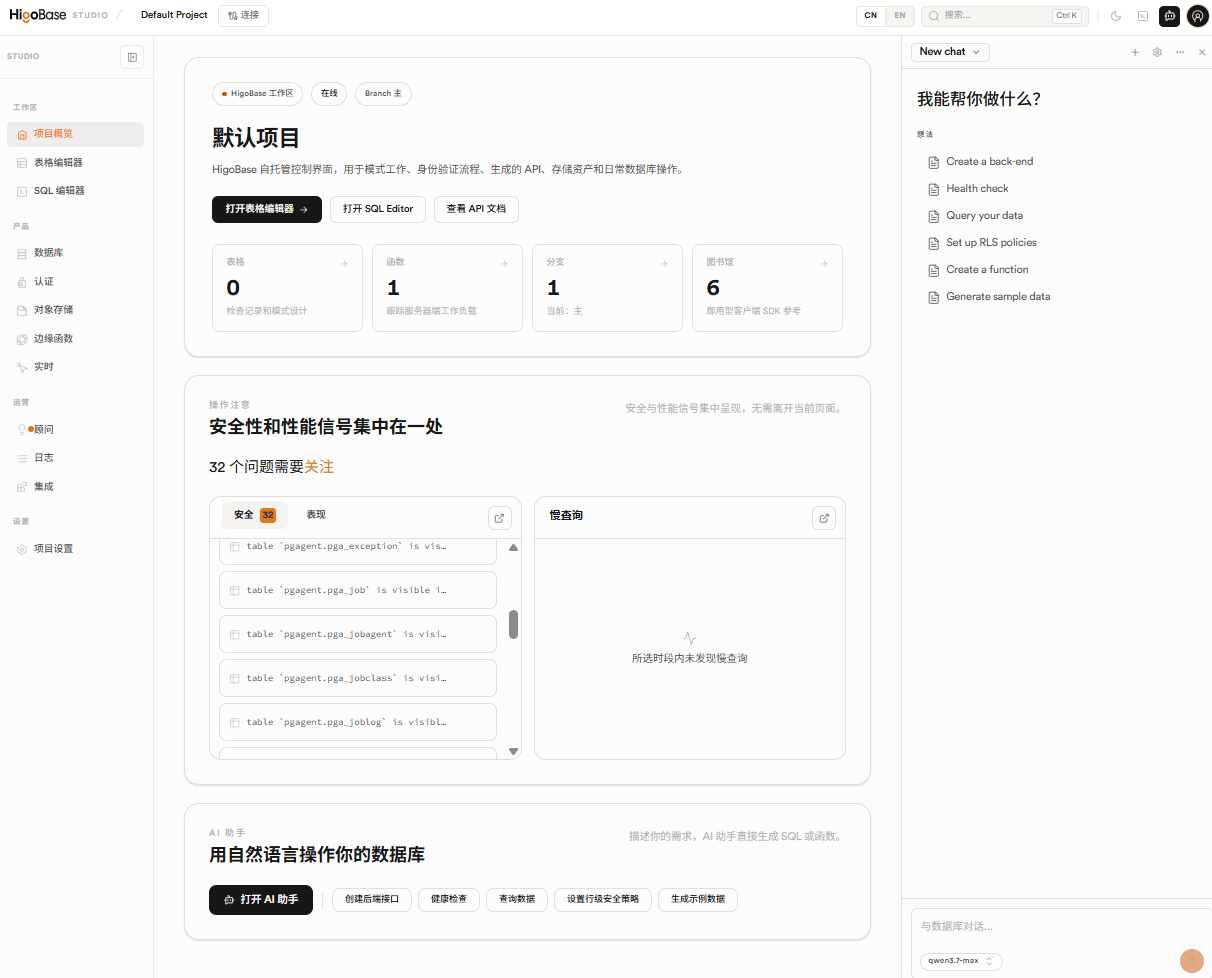The image size is (1212, 978).
Task: Send the chat message arrow button
Action: pos(1192,961)
